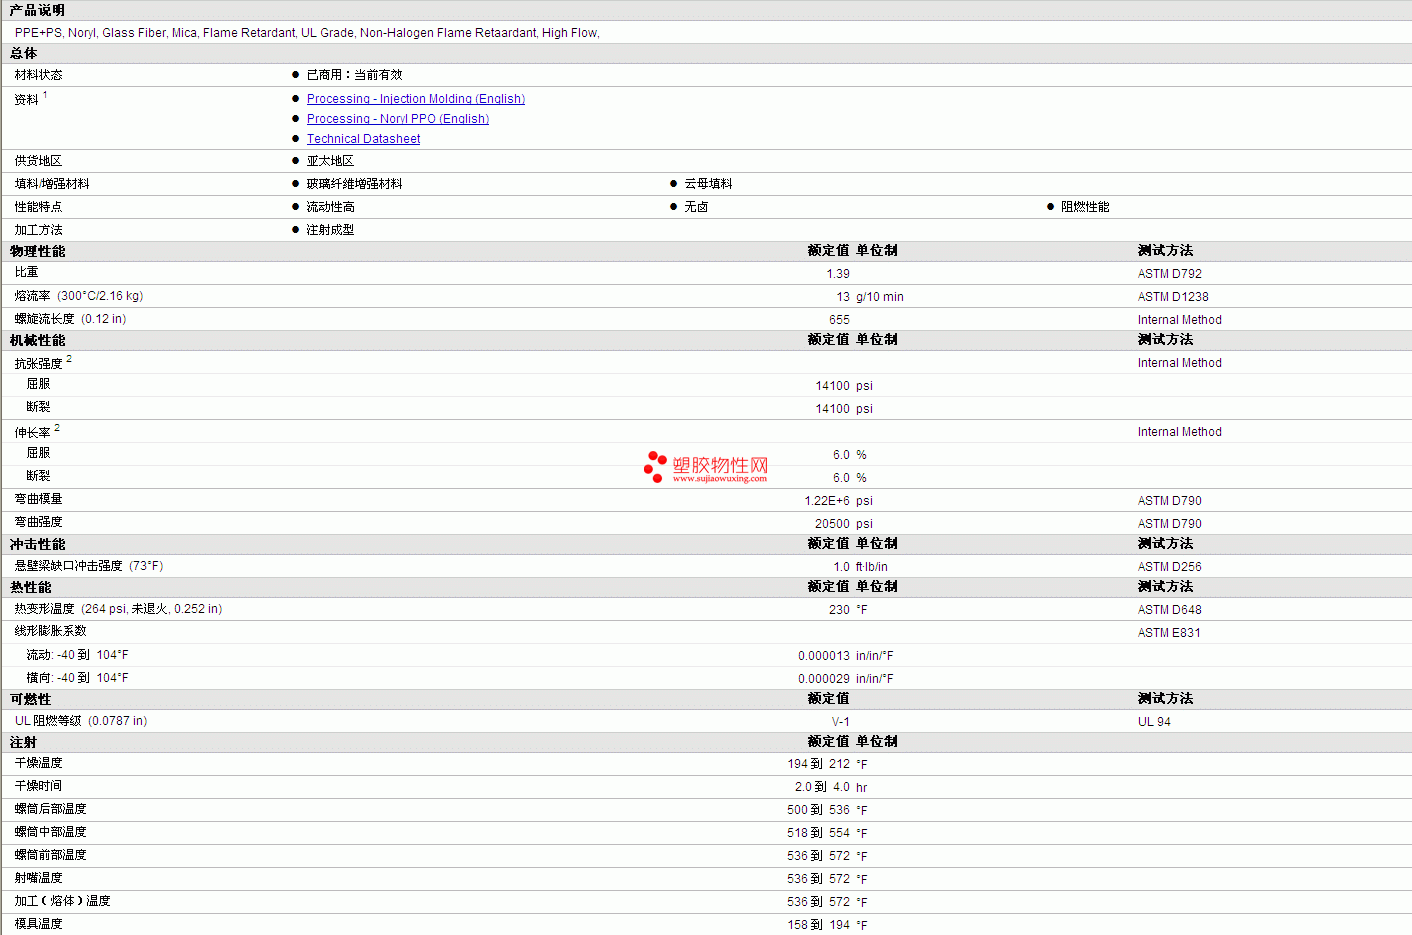The height and width of the screenshot is (935, 1412).
Task: Select the 可燃性 section header
Action: (30, 699)
